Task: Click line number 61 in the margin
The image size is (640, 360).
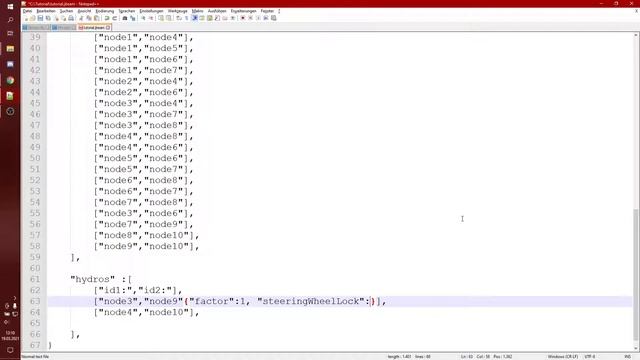Action: coord(35,279)
